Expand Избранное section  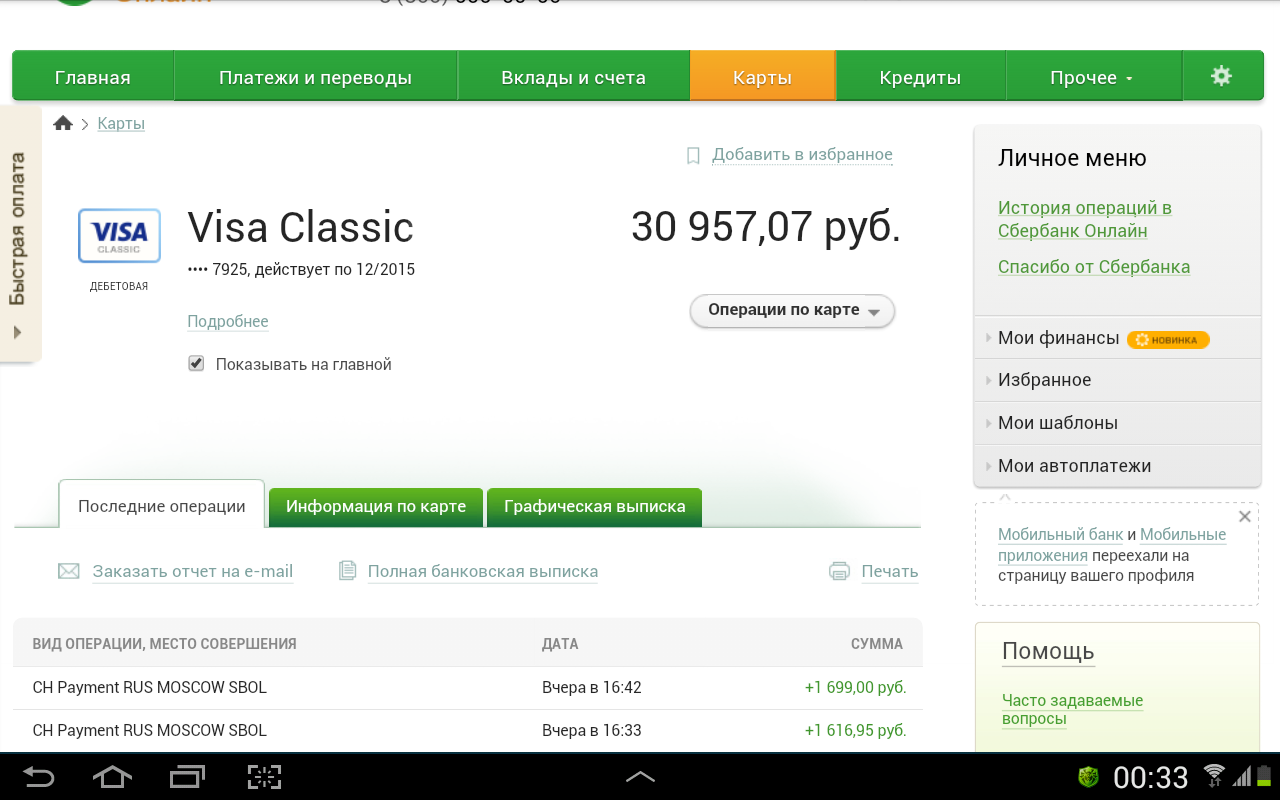pyautogui.click(x=1117, y=380)
